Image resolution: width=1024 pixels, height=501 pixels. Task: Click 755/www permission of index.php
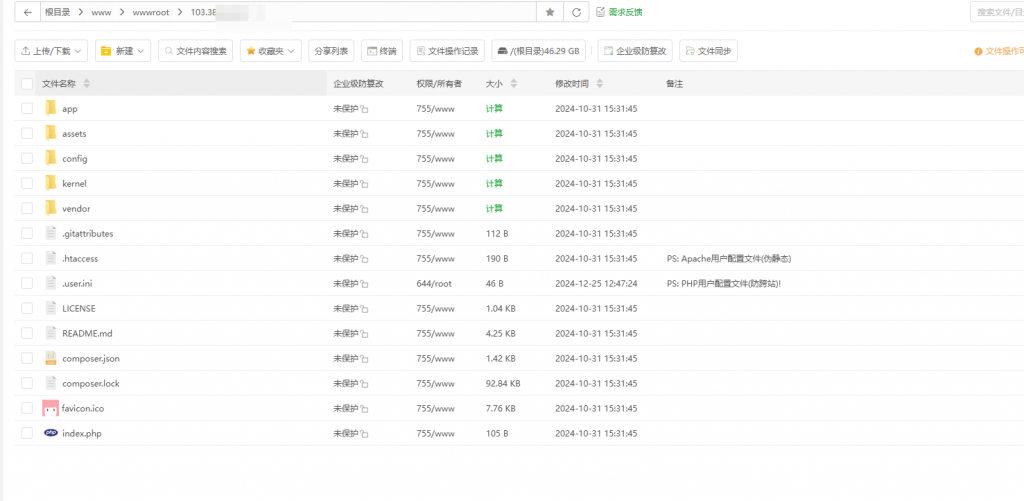click(435, 433)
